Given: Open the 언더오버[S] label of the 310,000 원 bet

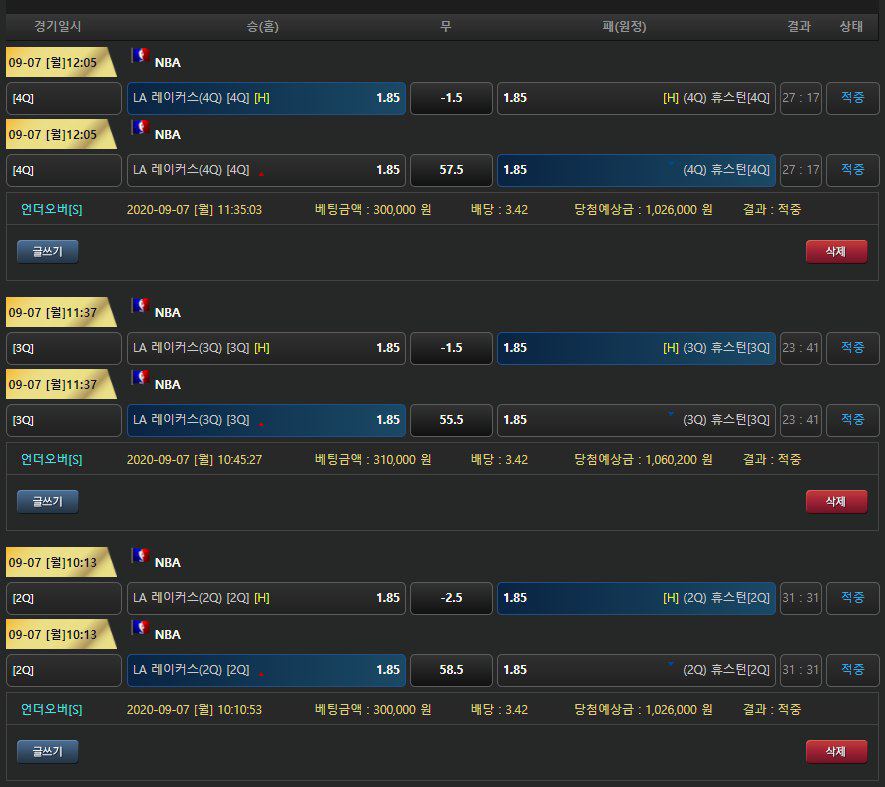Looking at the screenshot, I should pos(52,460).
